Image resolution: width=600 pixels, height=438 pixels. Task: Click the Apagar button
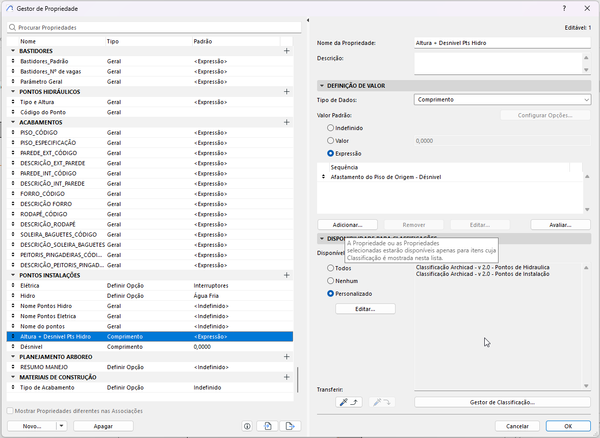coord(103,426)
